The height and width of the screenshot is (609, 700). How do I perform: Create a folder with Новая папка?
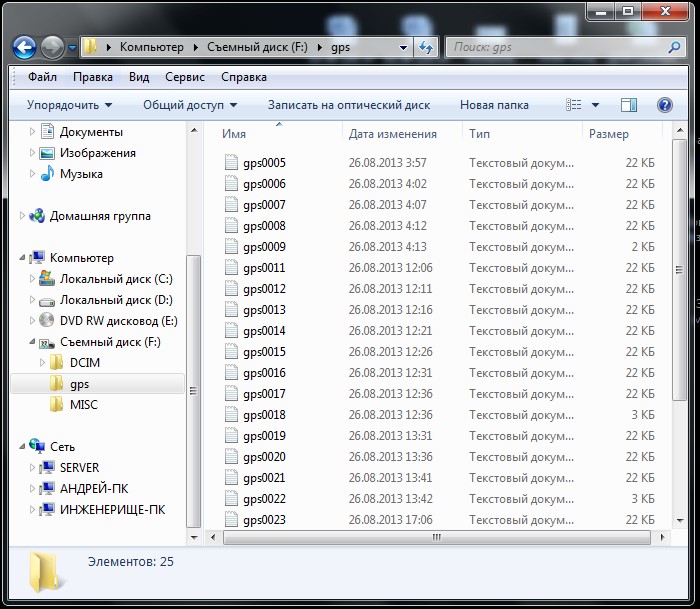tap(494, 105)
